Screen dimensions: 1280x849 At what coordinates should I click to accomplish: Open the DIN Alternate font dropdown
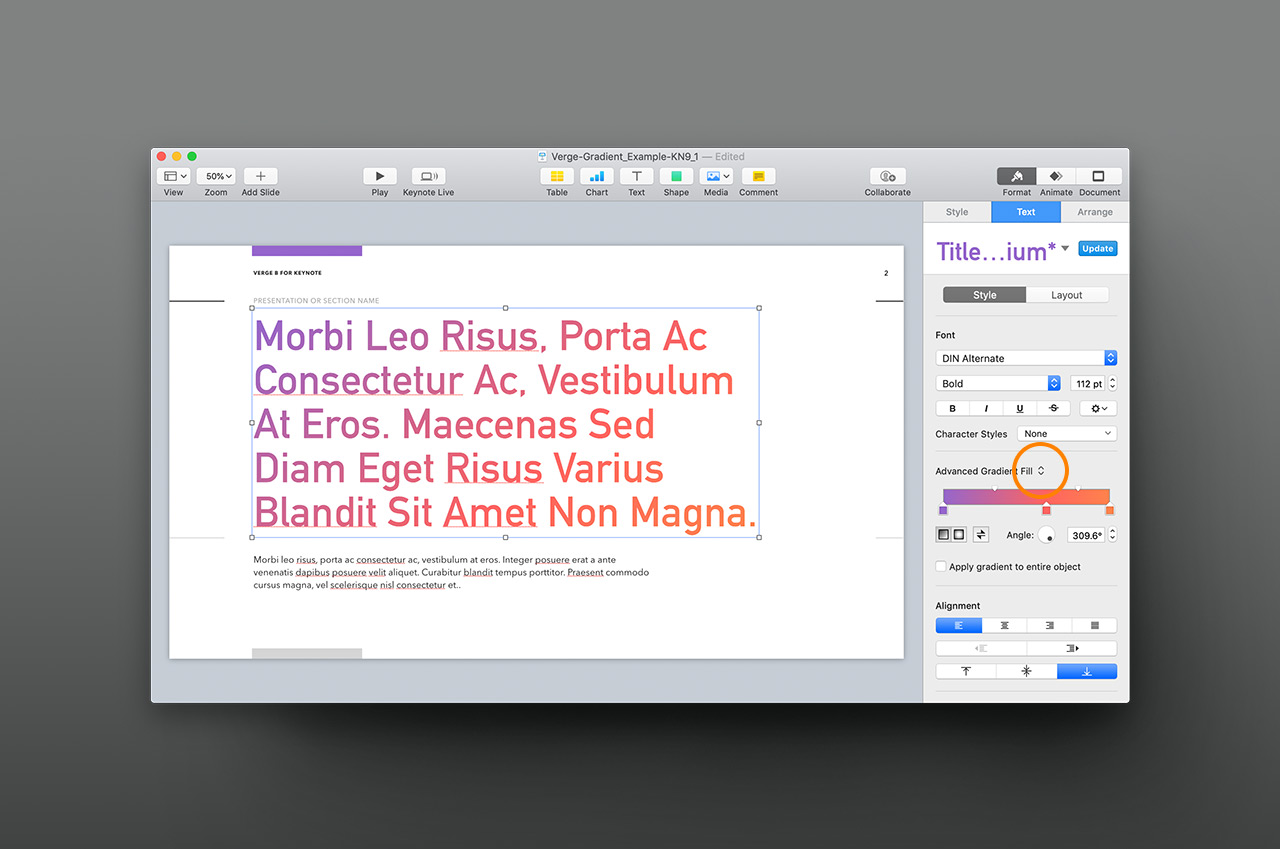tap(1026, 358)
